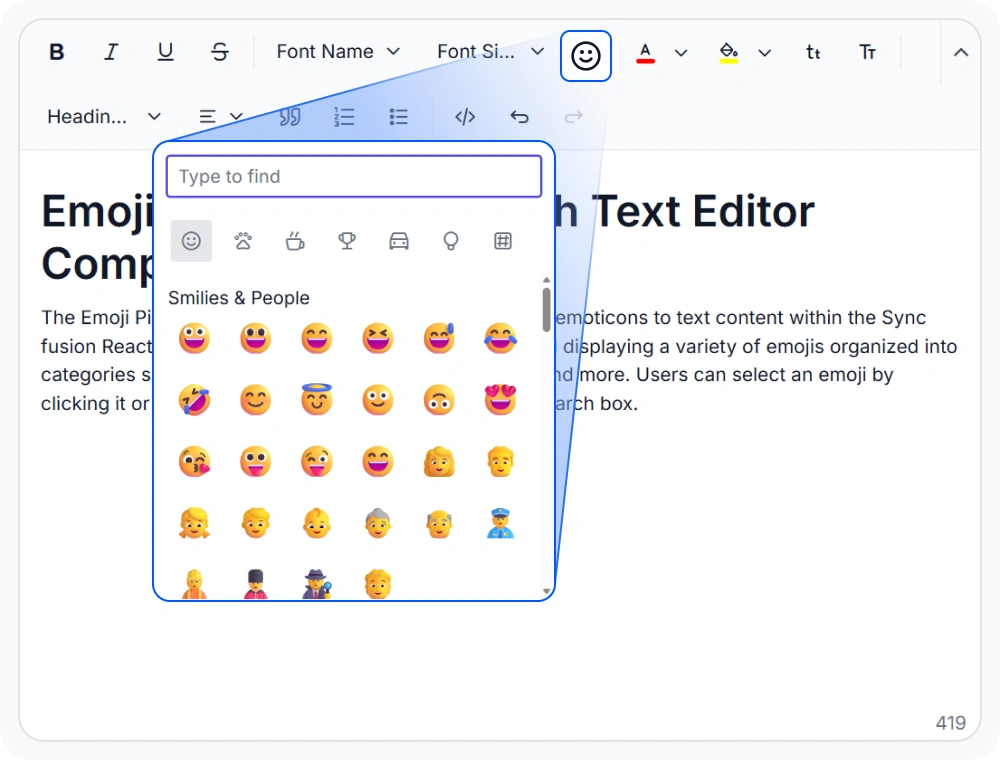Insert the grinning face with sweat emoji
This screenshot has width=1000, height=760.
pos(439,339)
